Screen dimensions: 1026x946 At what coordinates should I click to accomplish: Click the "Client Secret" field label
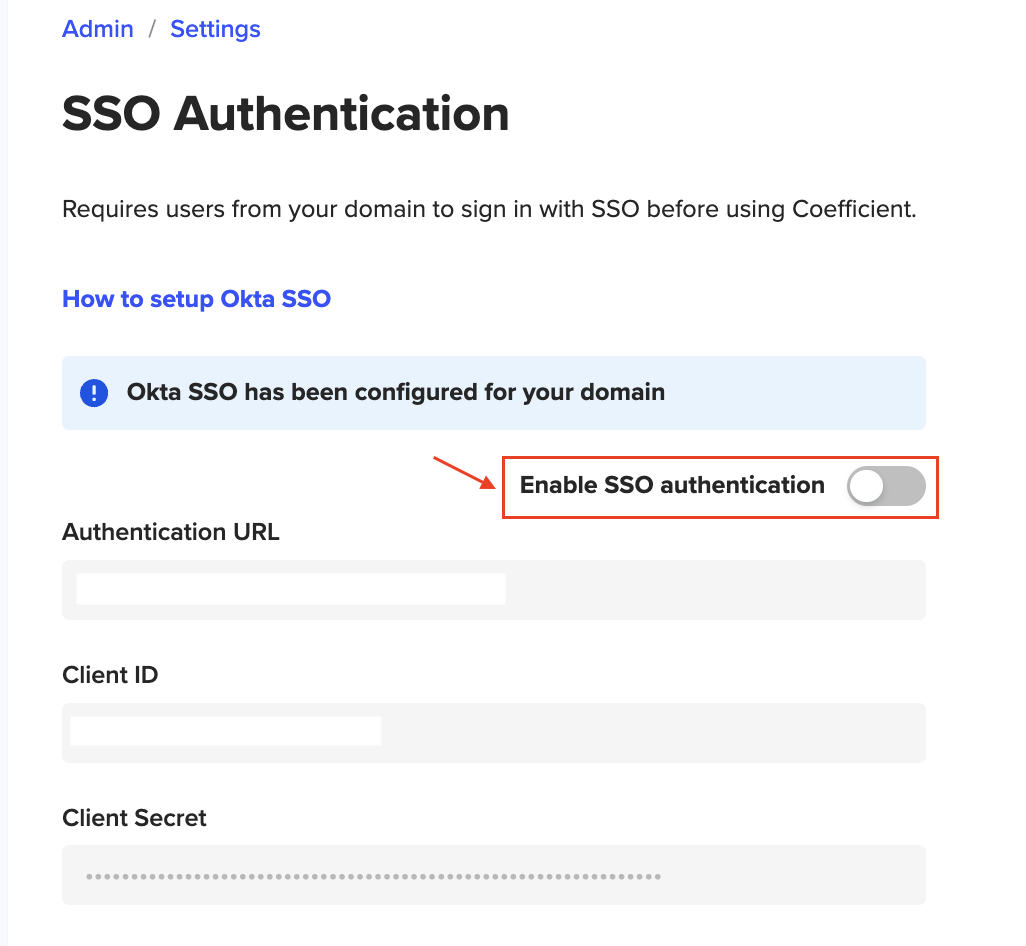(x=134, y=818)
